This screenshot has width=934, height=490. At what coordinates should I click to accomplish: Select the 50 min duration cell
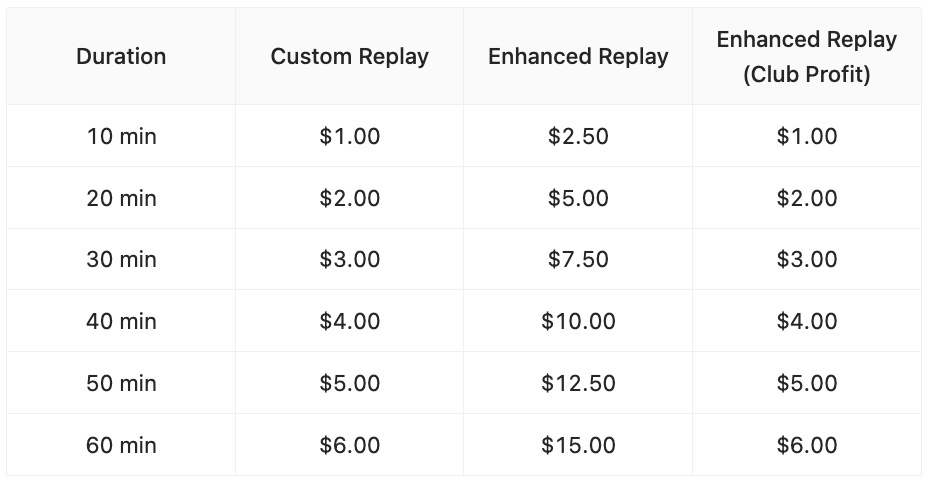pos(121,383)
